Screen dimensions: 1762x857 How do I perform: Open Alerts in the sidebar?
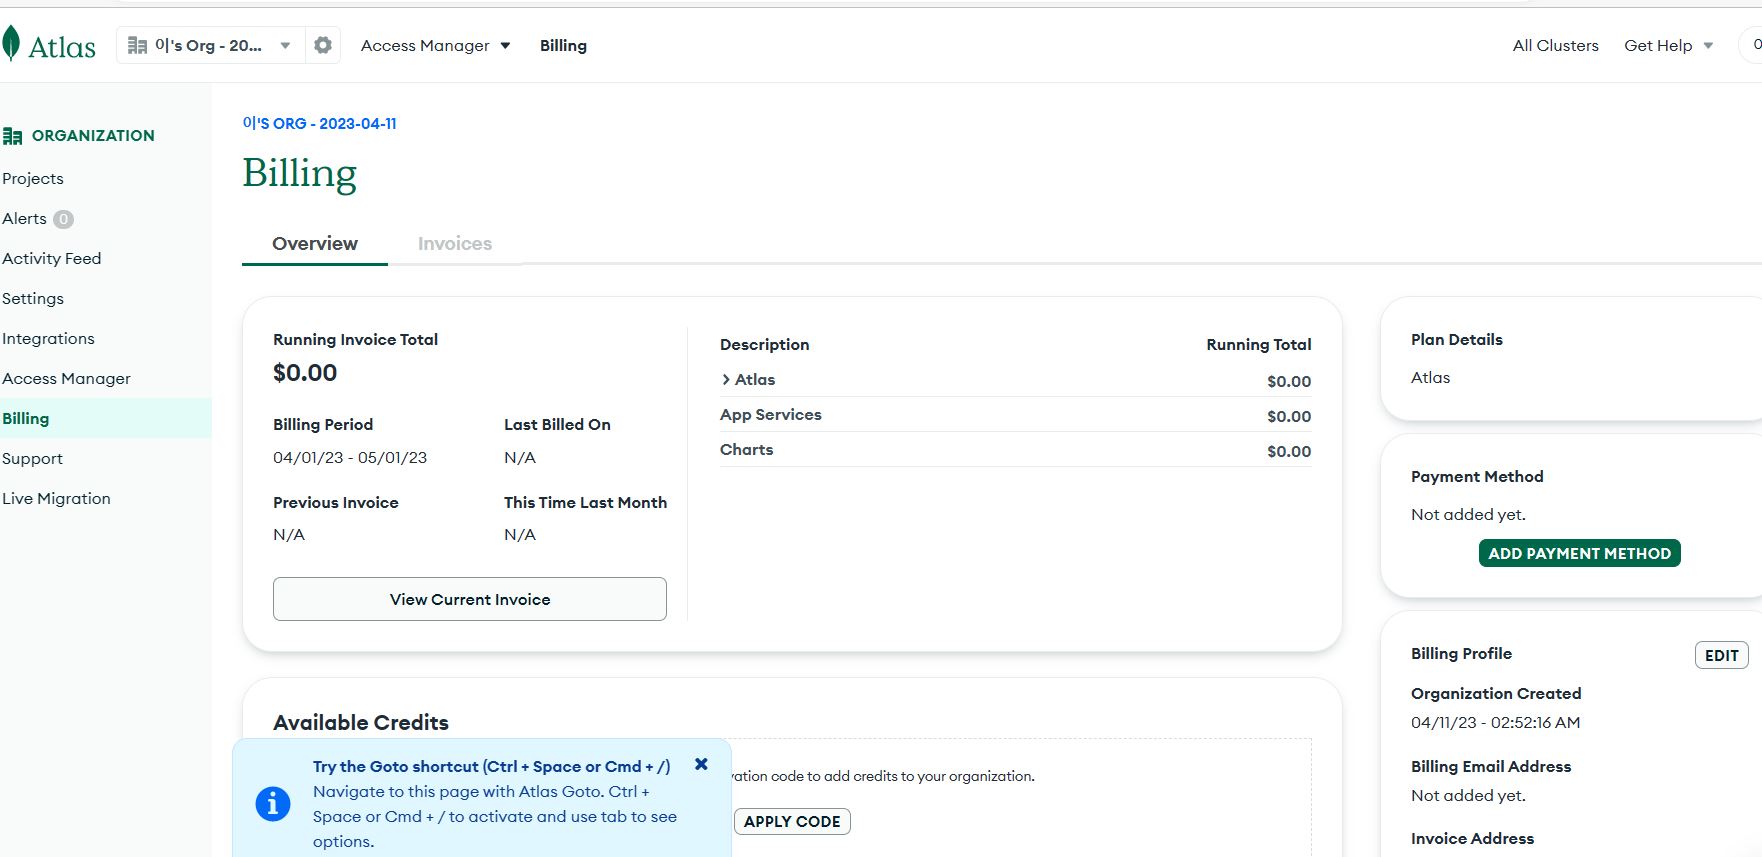tap(24, 219)
